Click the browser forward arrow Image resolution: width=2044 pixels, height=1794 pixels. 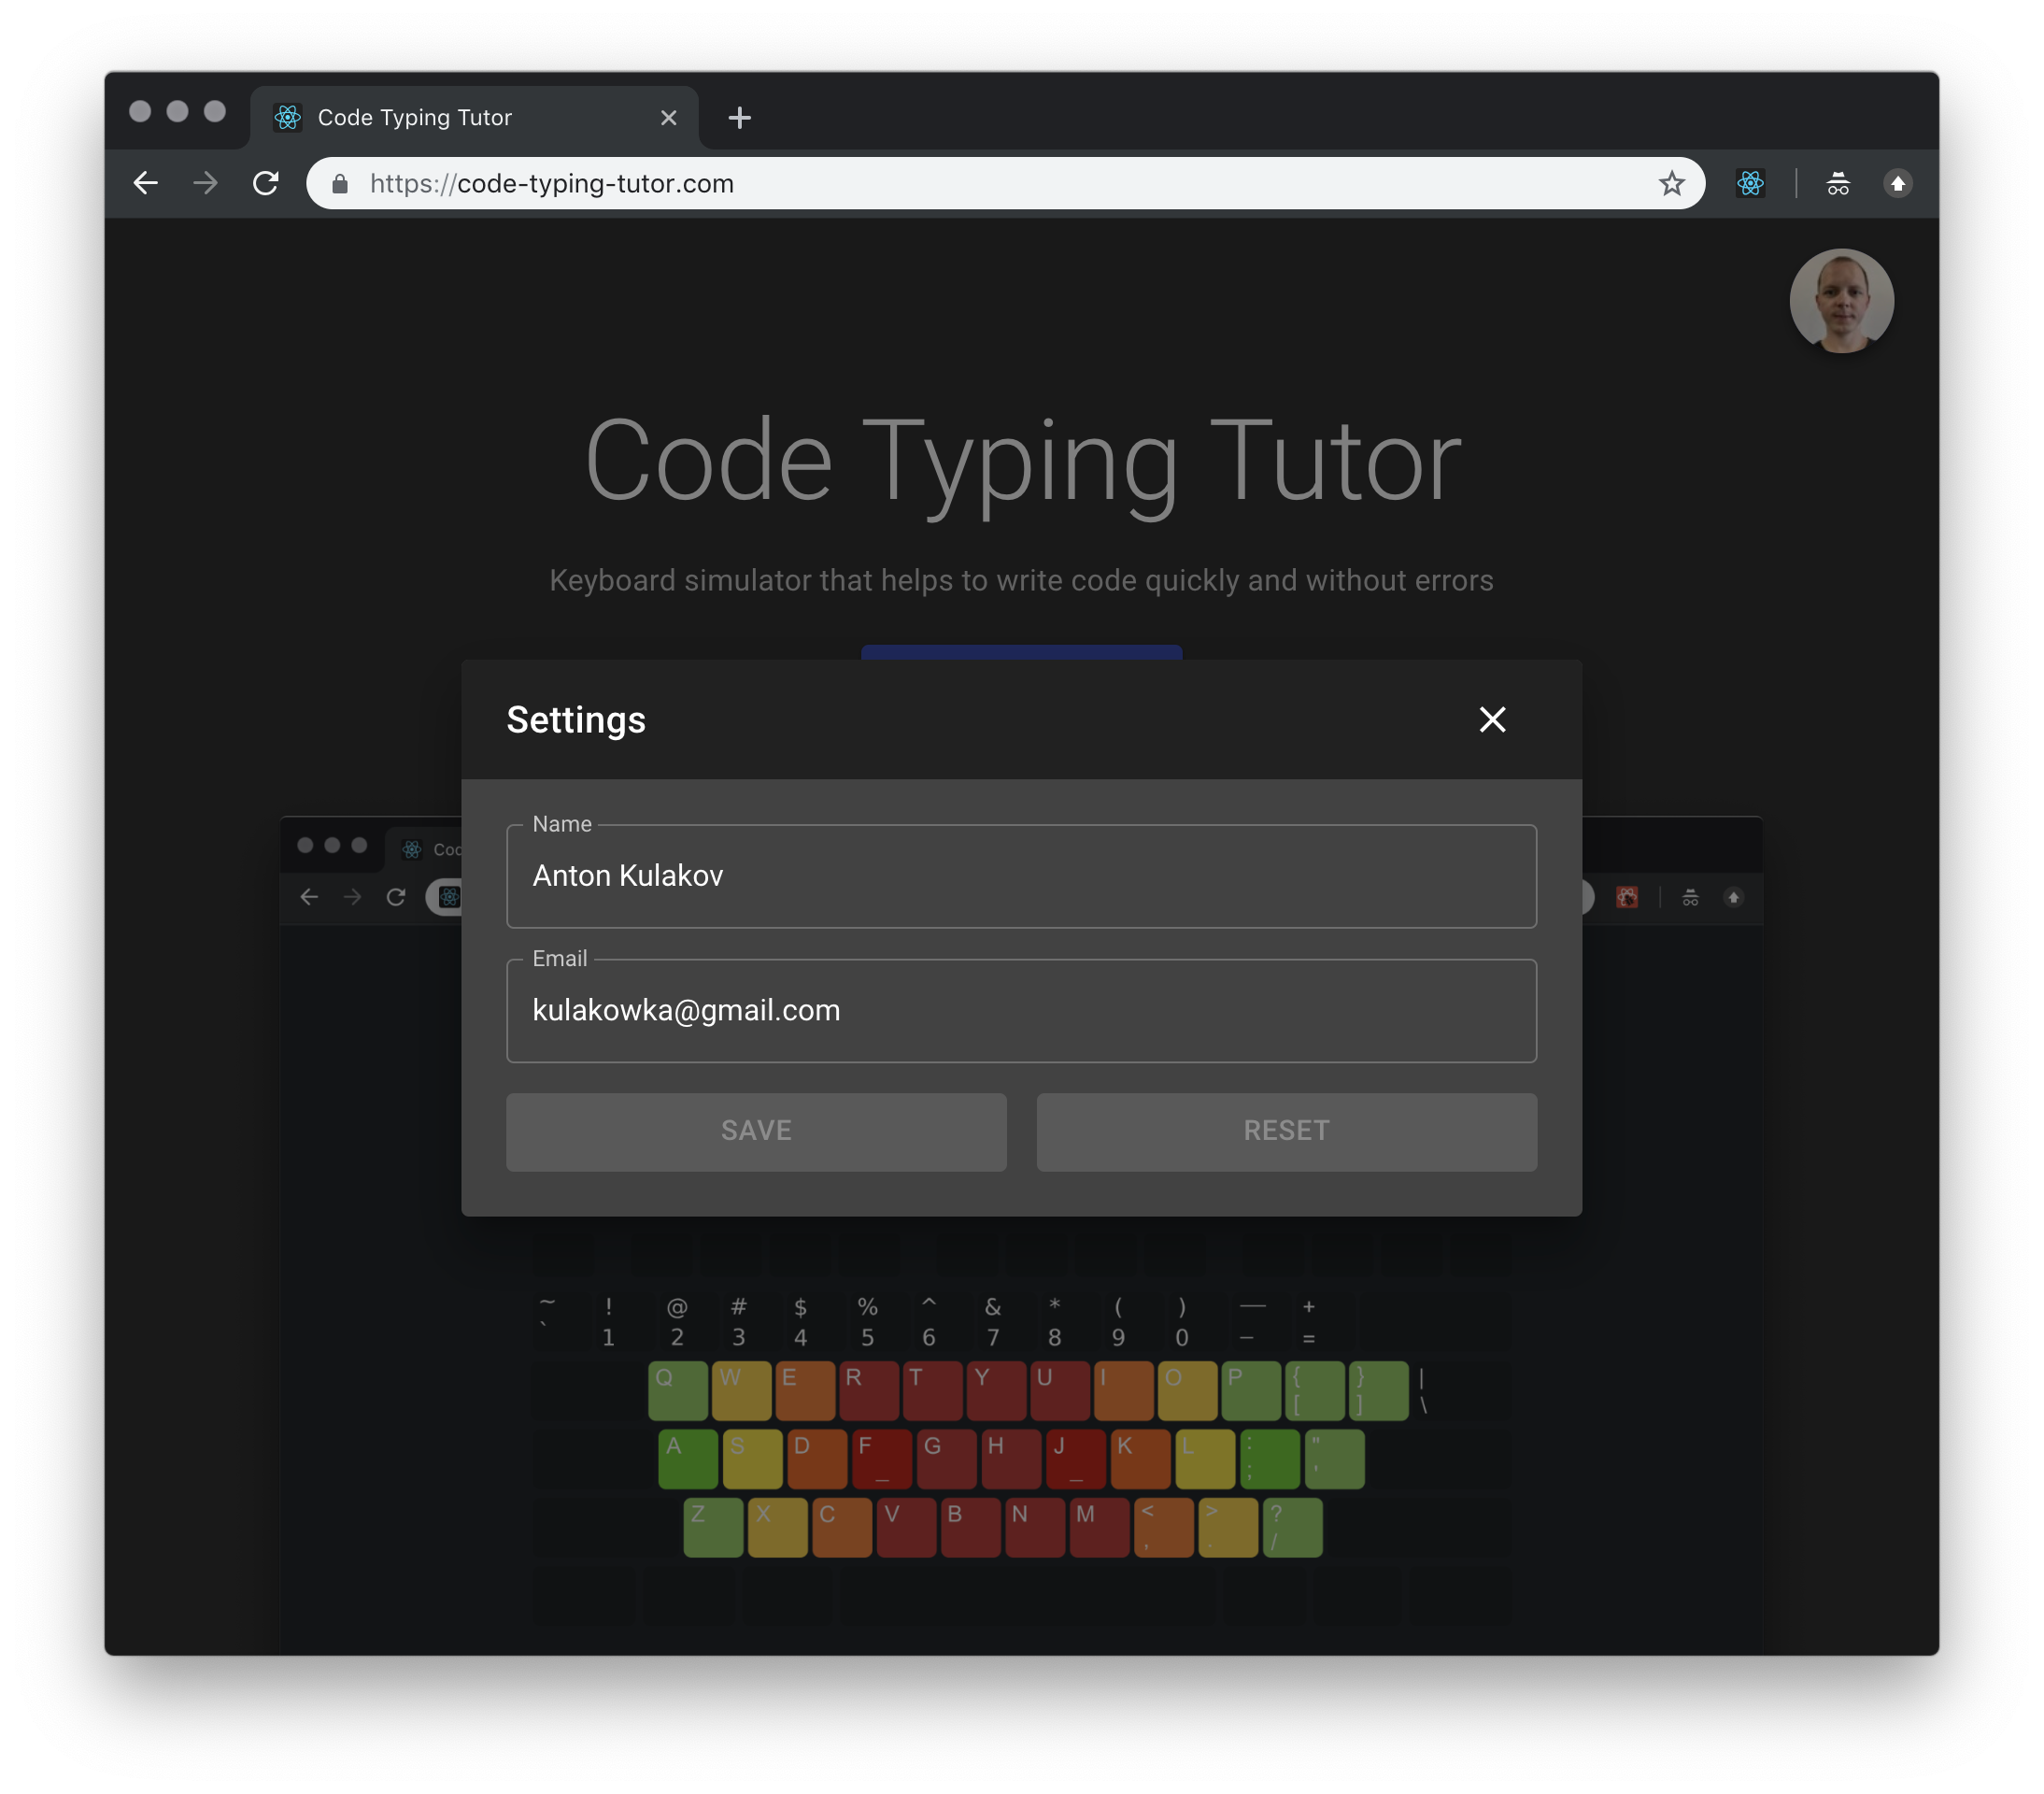pos(205,183)
